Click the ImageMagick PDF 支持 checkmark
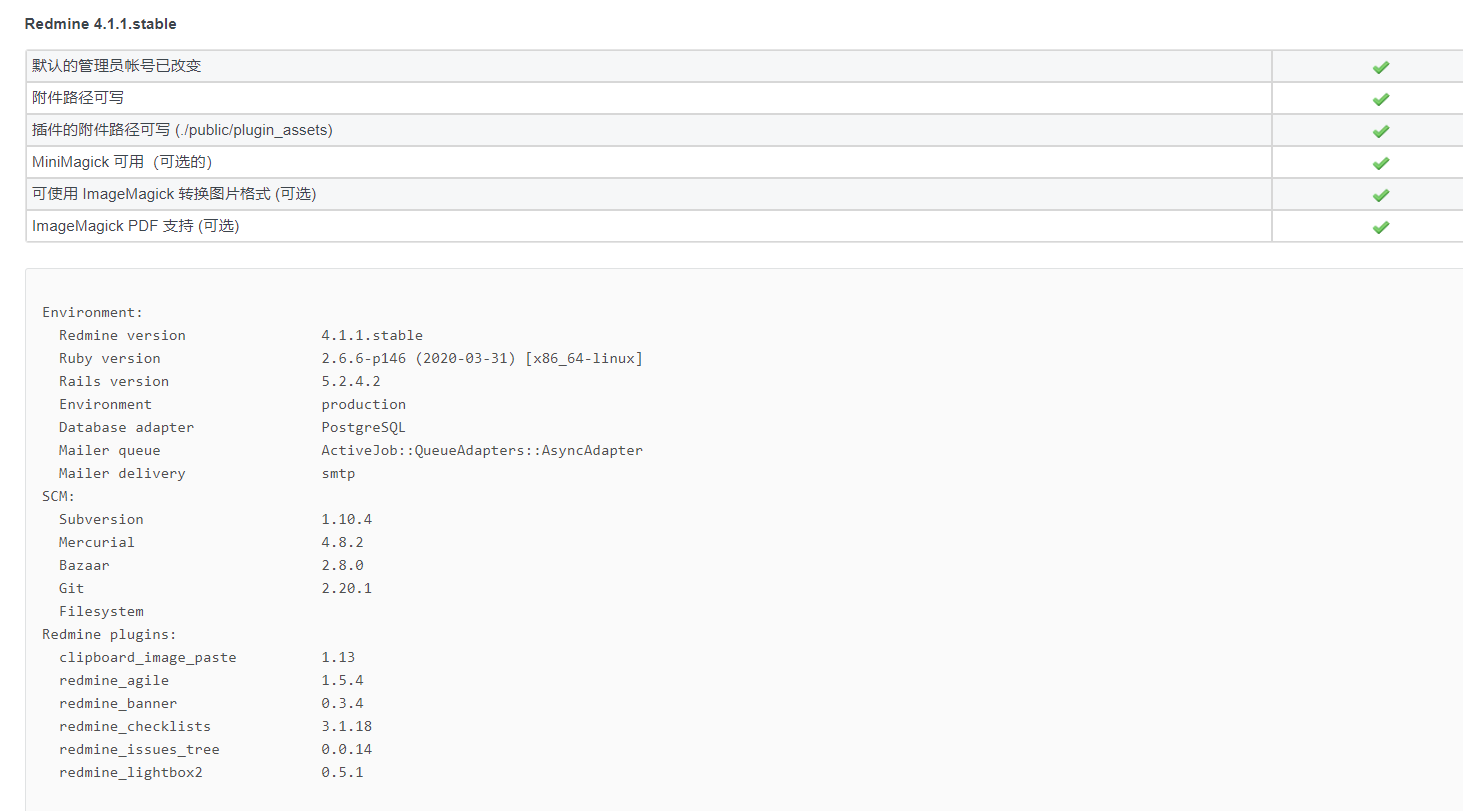Screen dimensions: 1463x811 pos(1380,227)
